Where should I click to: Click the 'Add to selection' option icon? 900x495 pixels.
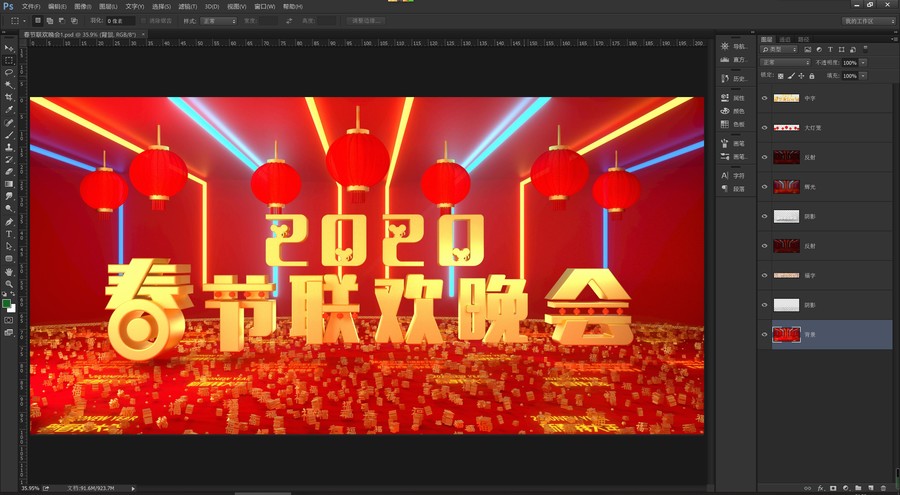[50, 21]
